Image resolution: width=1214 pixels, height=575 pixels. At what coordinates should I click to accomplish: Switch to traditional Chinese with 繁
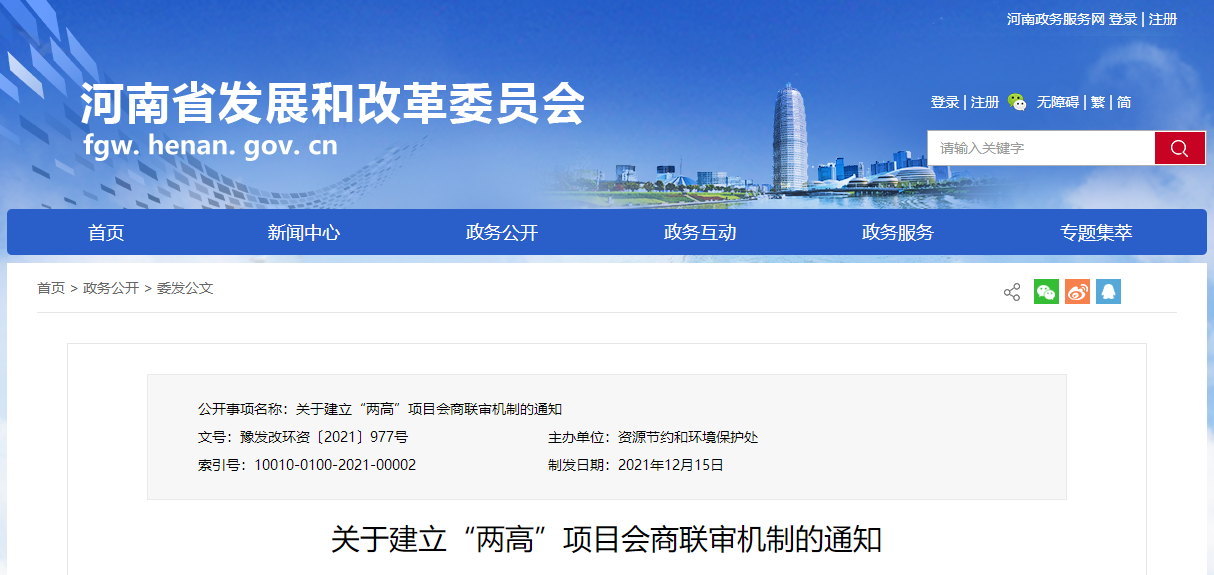click(x=1097, y=102)
